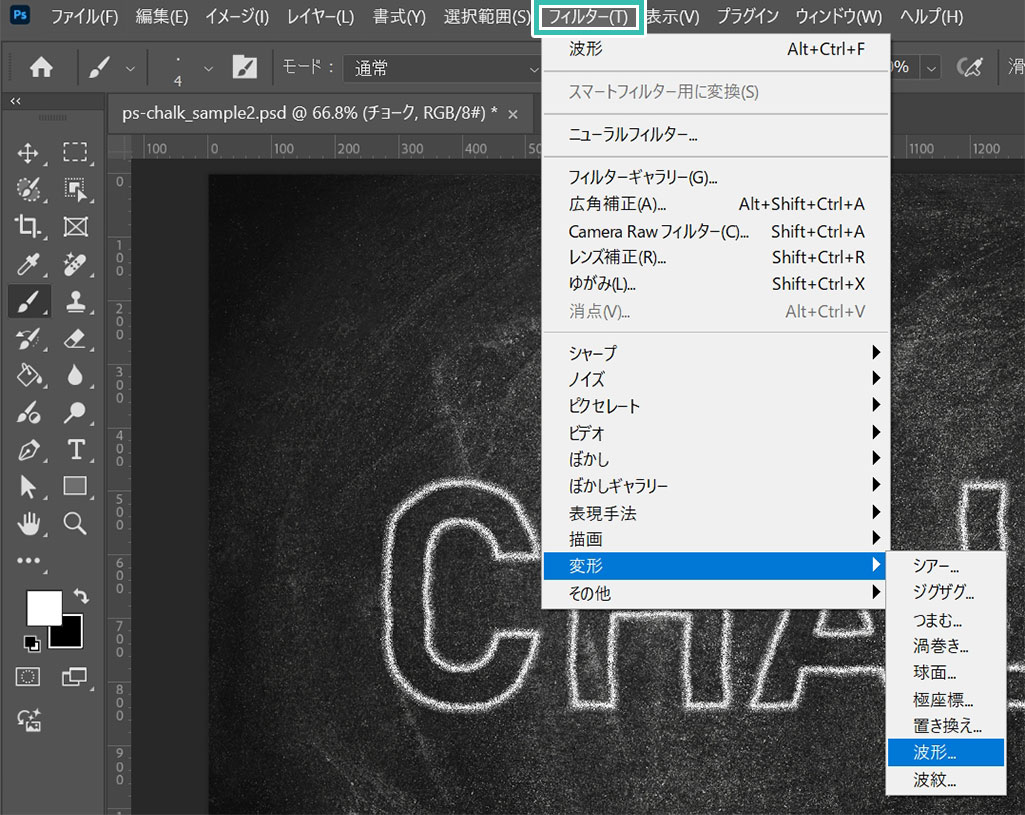Change the screen mode
The image size is (1025, 815).
pyautogui.click(x=75, y=677)
